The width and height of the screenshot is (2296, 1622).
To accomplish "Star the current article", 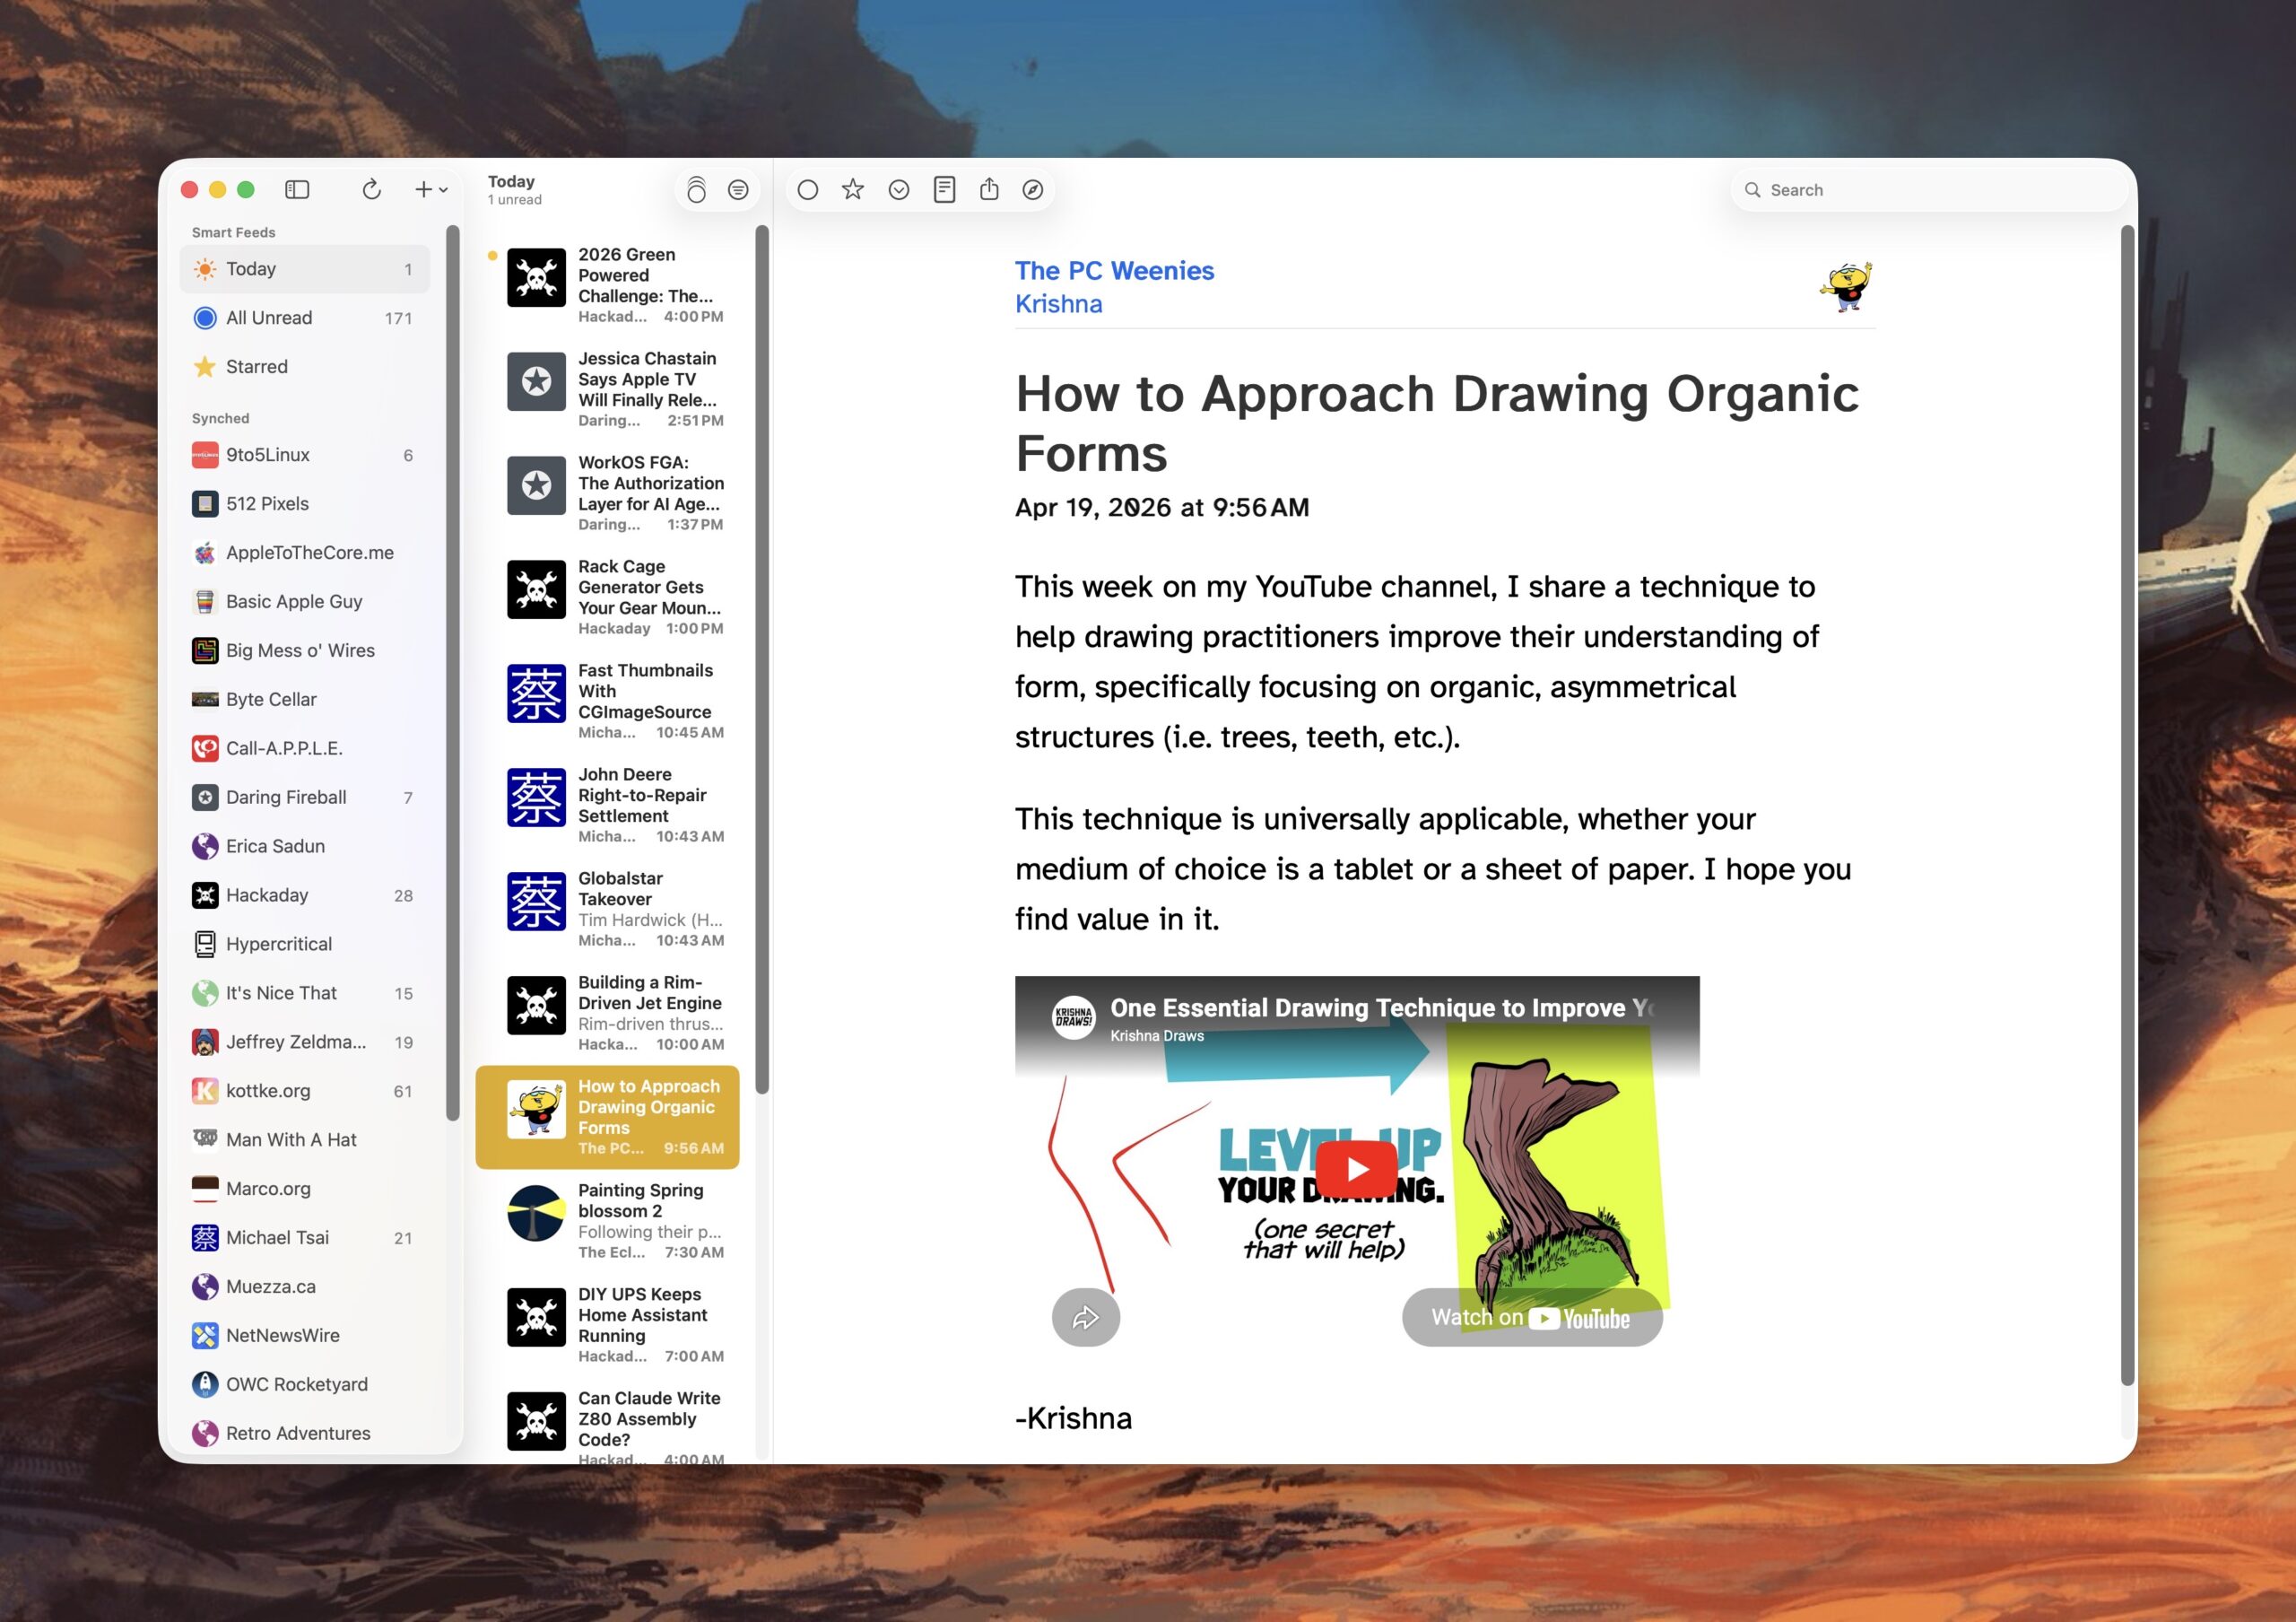I will coord(852,189).
